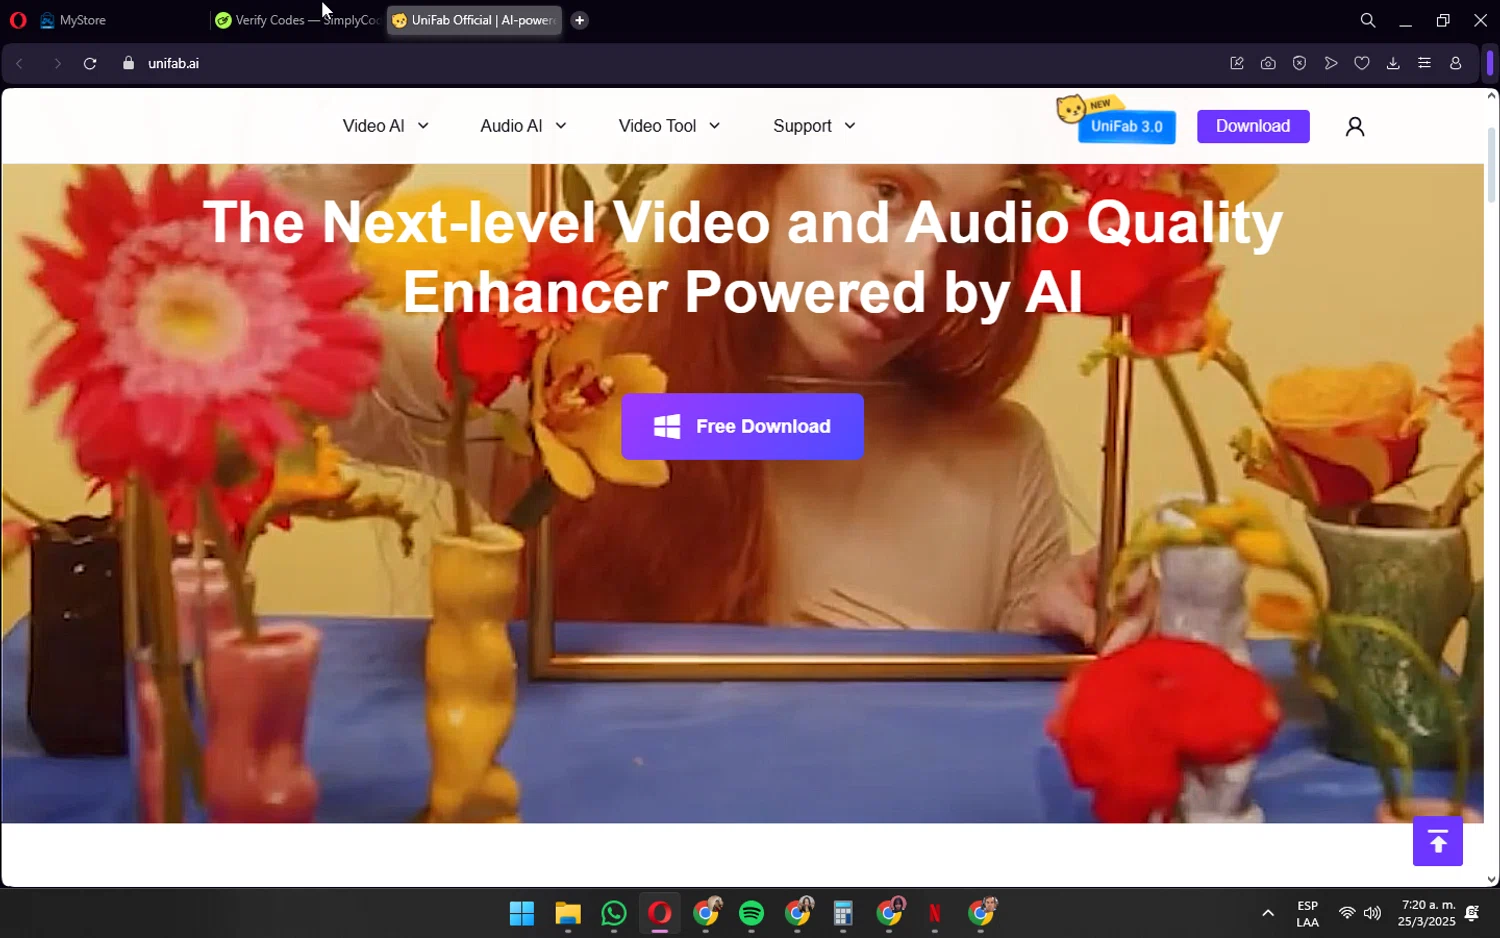Viewport: 1500px width, 938px height.
Task: Expand the Video Tool menu
Action: 670,126
